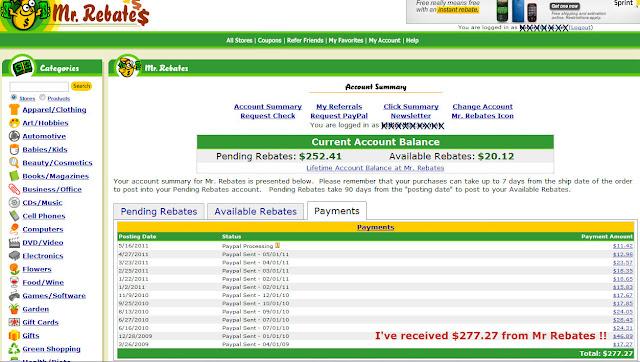Open Coupons in the top menu

[269, 40]
